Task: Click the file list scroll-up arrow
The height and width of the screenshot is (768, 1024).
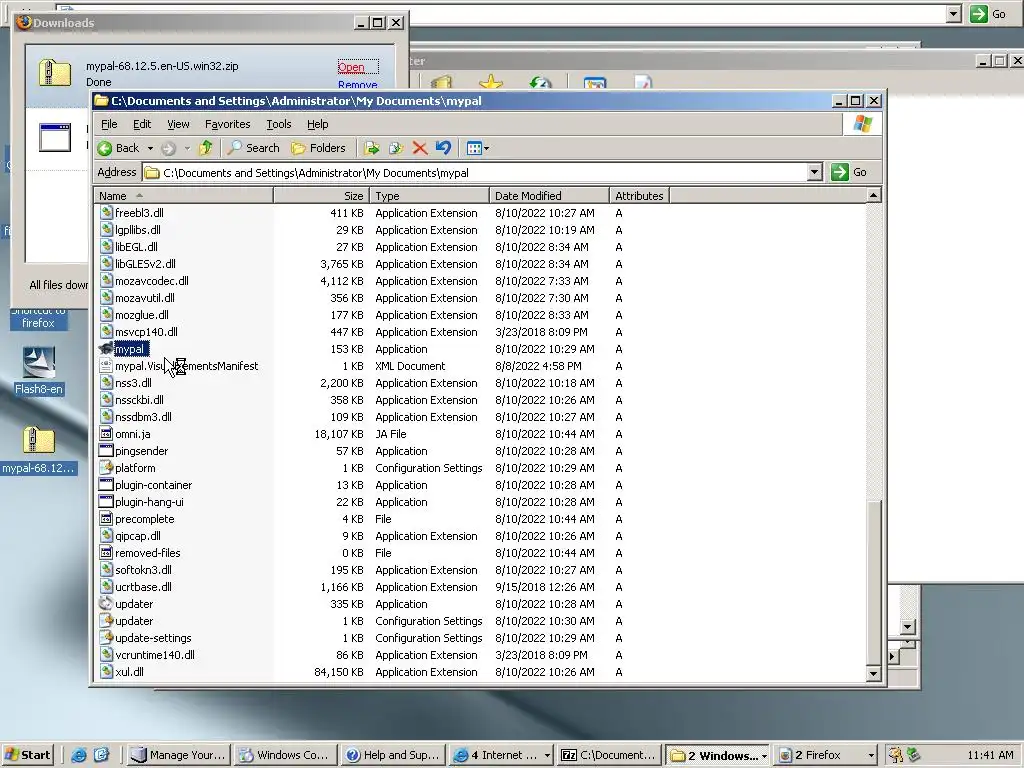Action: [873, 195]
